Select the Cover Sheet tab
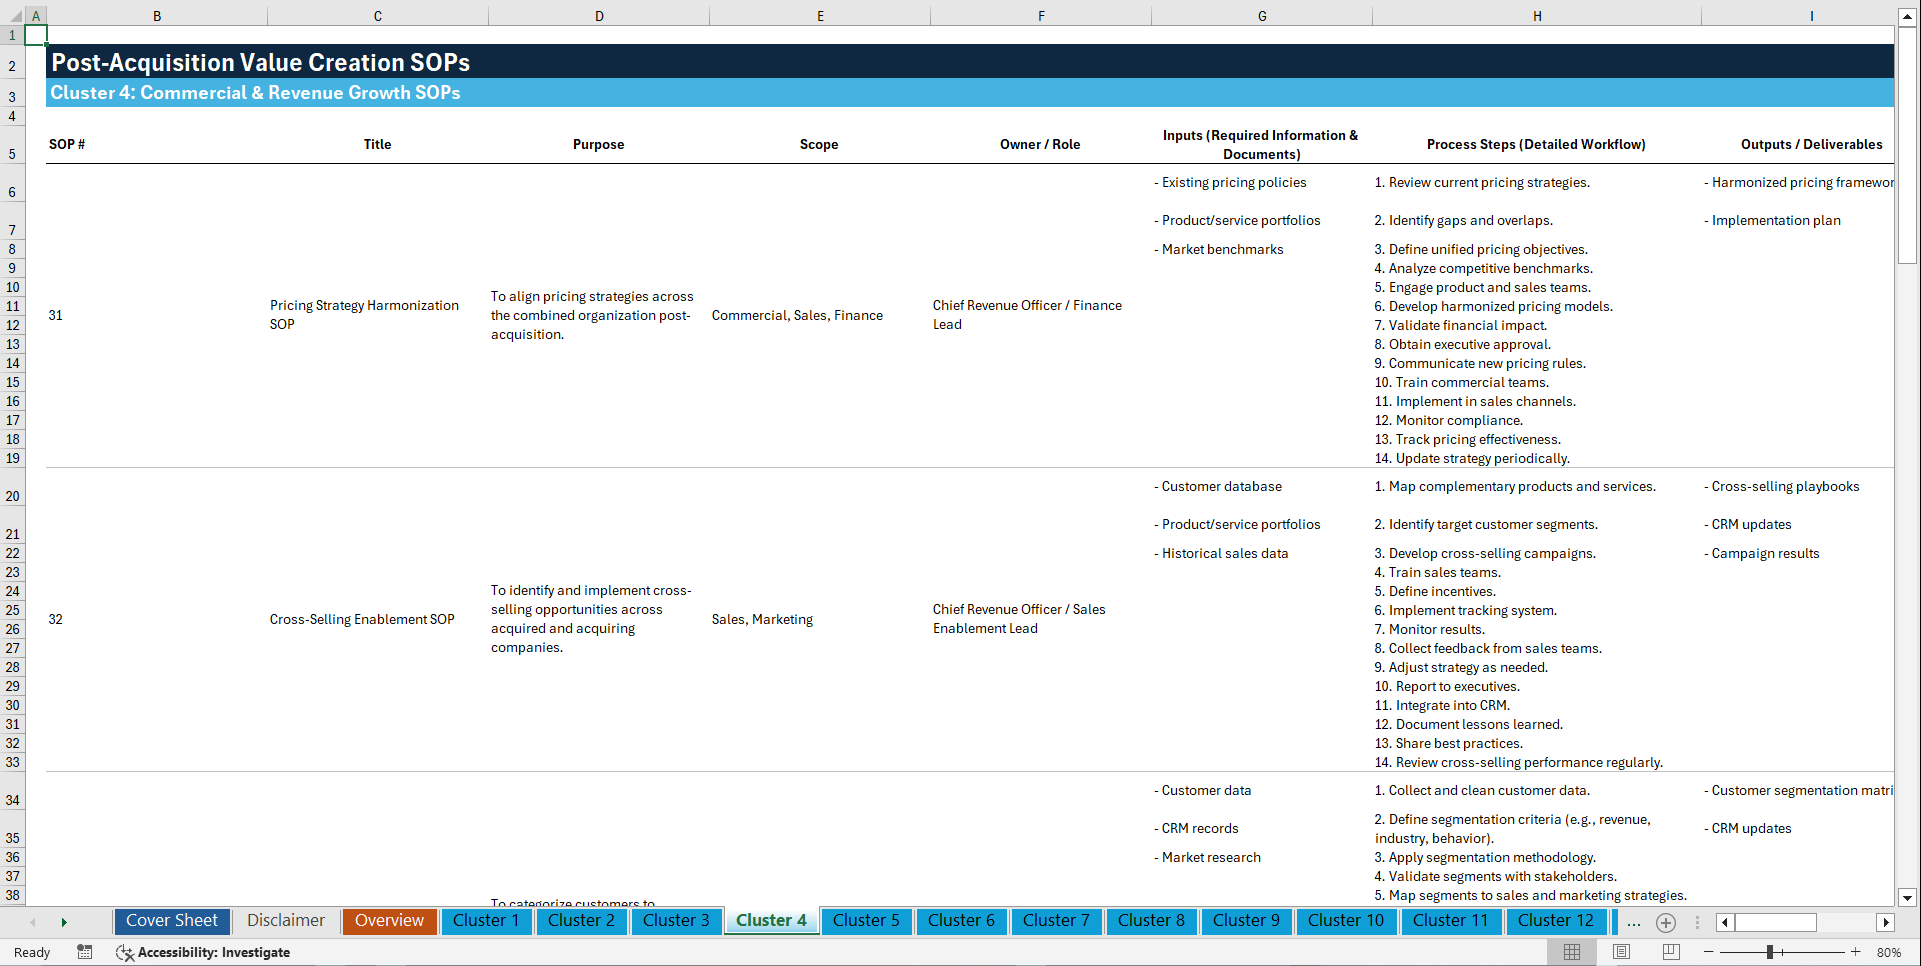The image size is (1921, 966). tap(171, 921)
